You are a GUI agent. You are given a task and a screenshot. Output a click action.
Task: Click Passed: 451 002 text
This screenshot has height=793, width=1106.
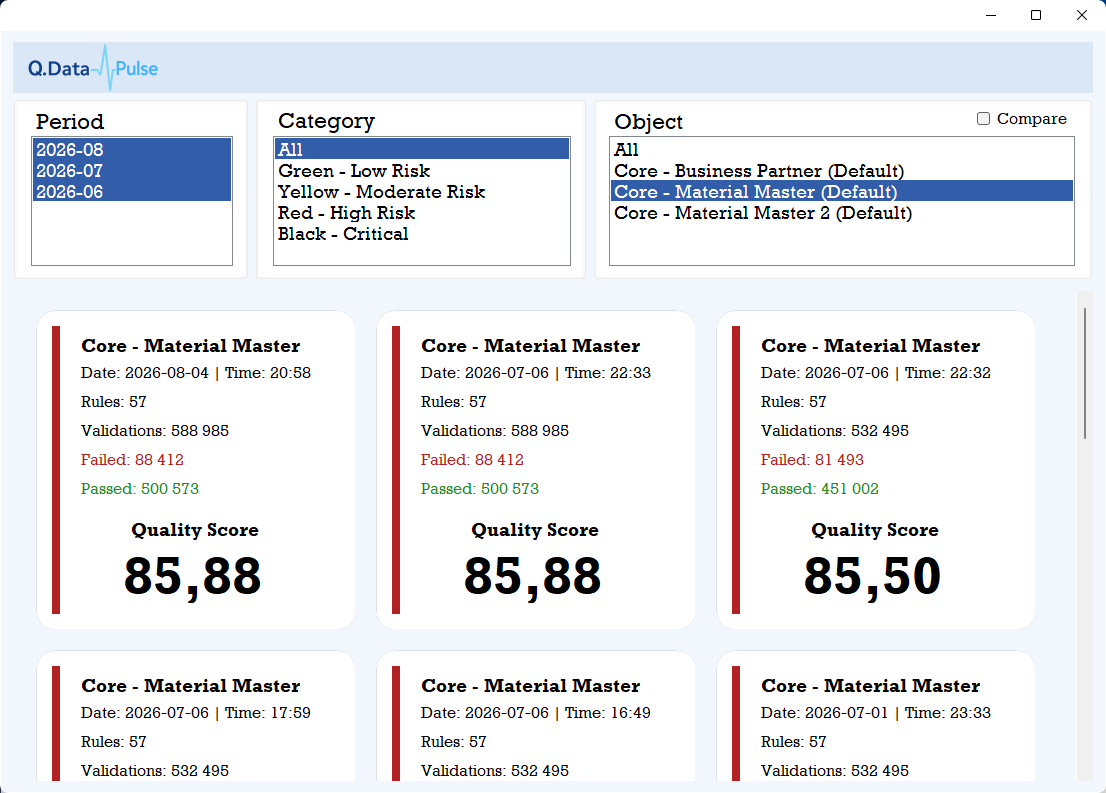tap(820, 489)
